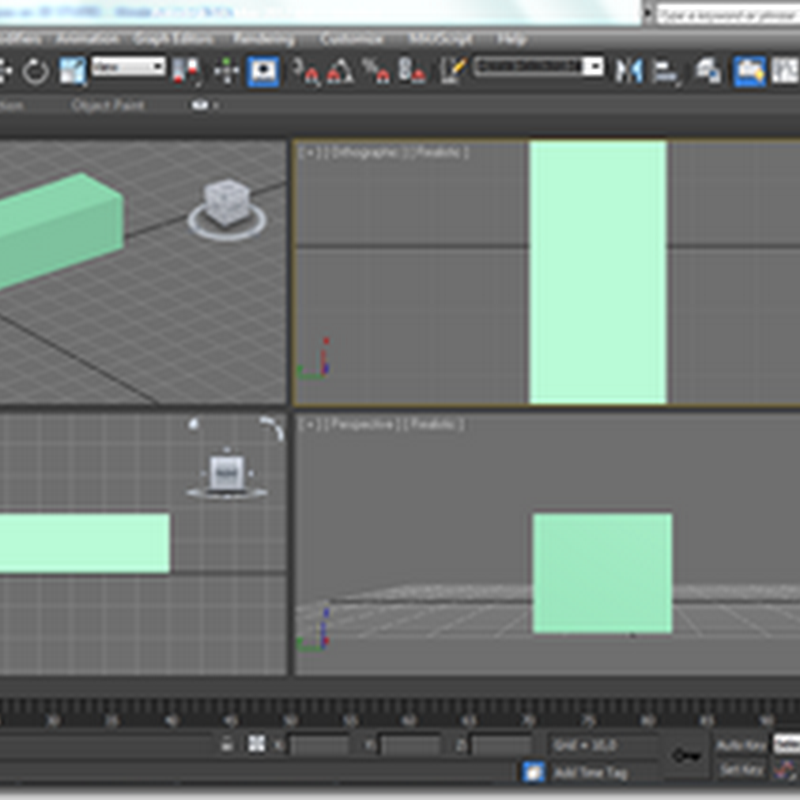The image size is (800, 800).
Task: Open the Orthographic viewport label menu
Action: 364,153
